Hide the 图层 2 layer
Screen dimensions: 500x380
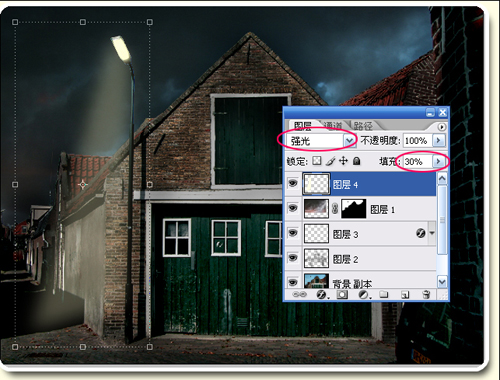pyautogui.click(x=293, y=258)
